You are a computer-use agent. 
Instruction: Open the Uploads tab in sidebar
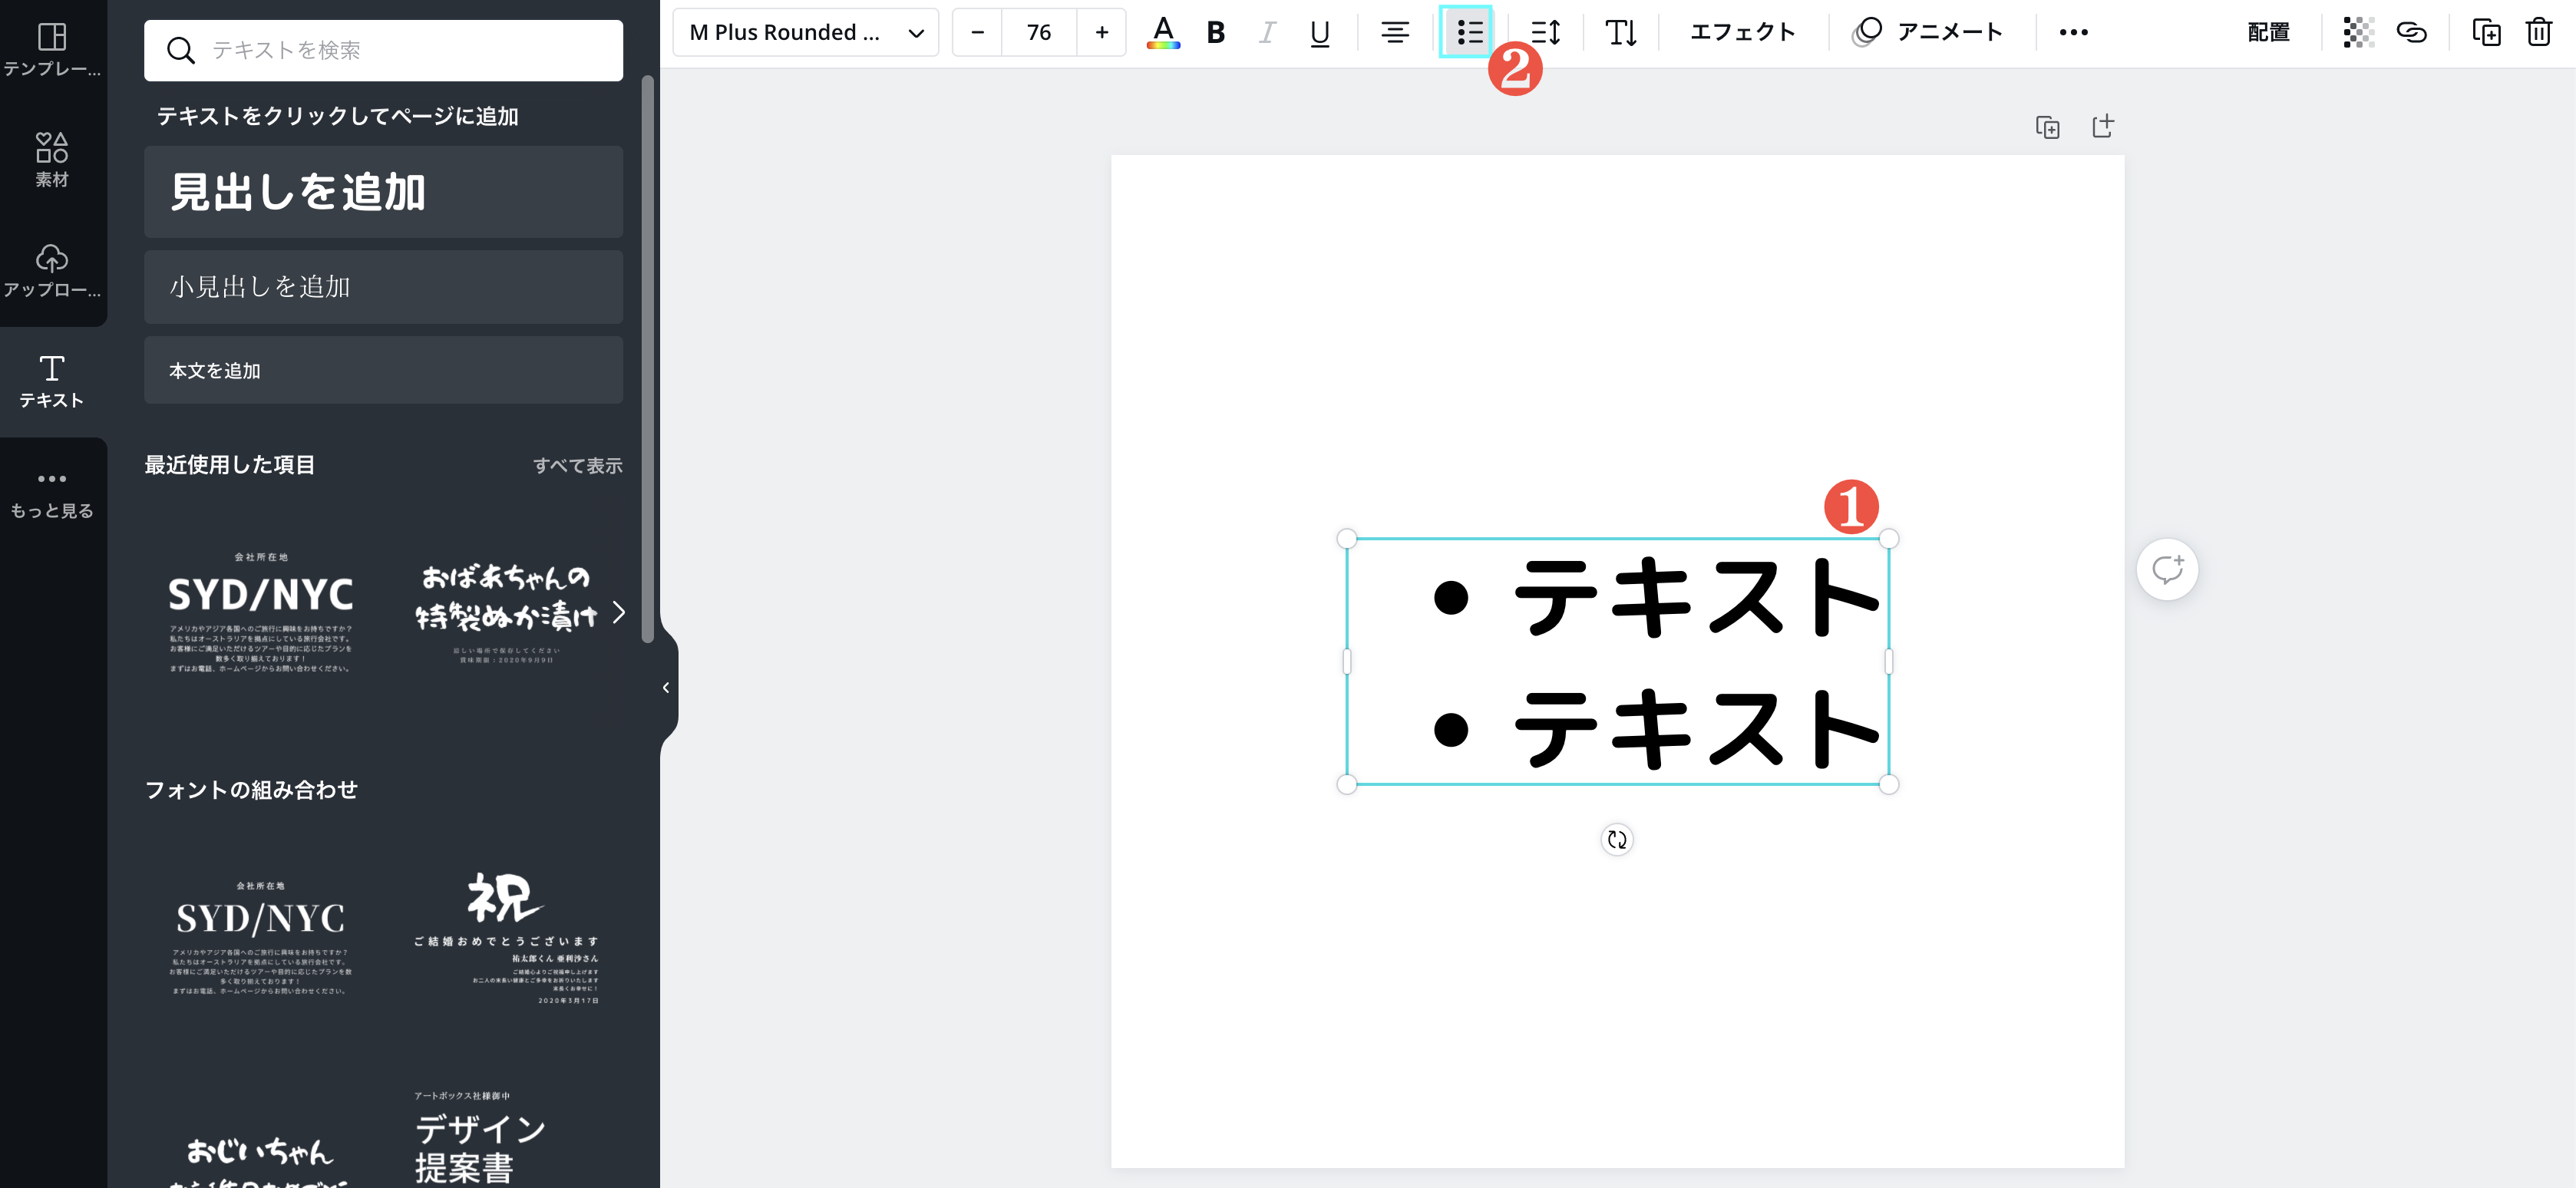click(52, 270)
